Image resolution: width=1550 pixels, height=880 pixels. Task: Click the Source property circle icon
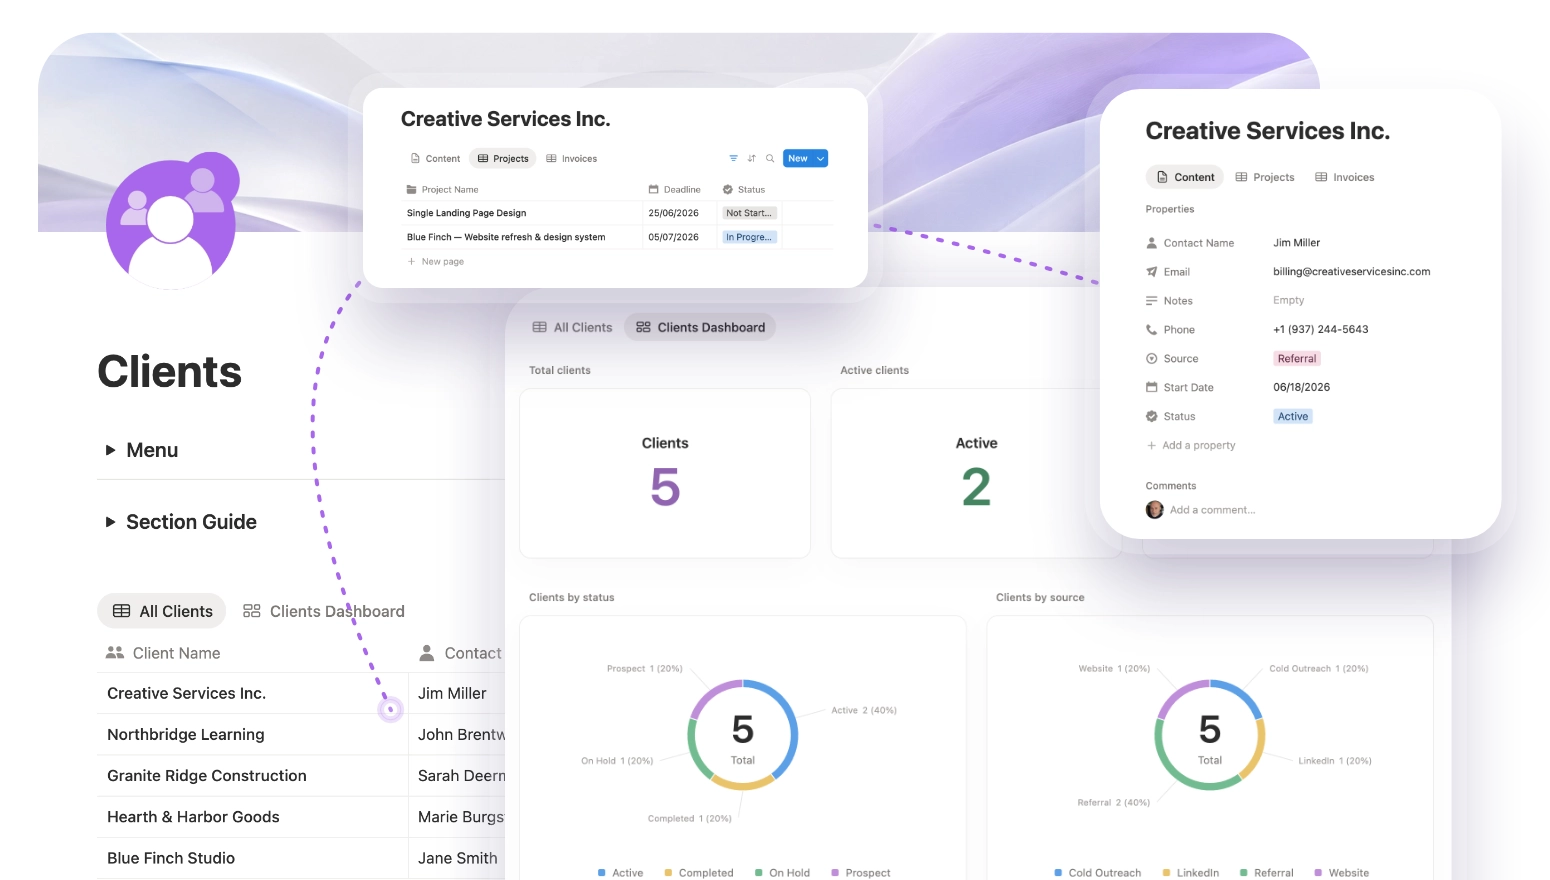pyautogui.click(x=1151, y=359)
